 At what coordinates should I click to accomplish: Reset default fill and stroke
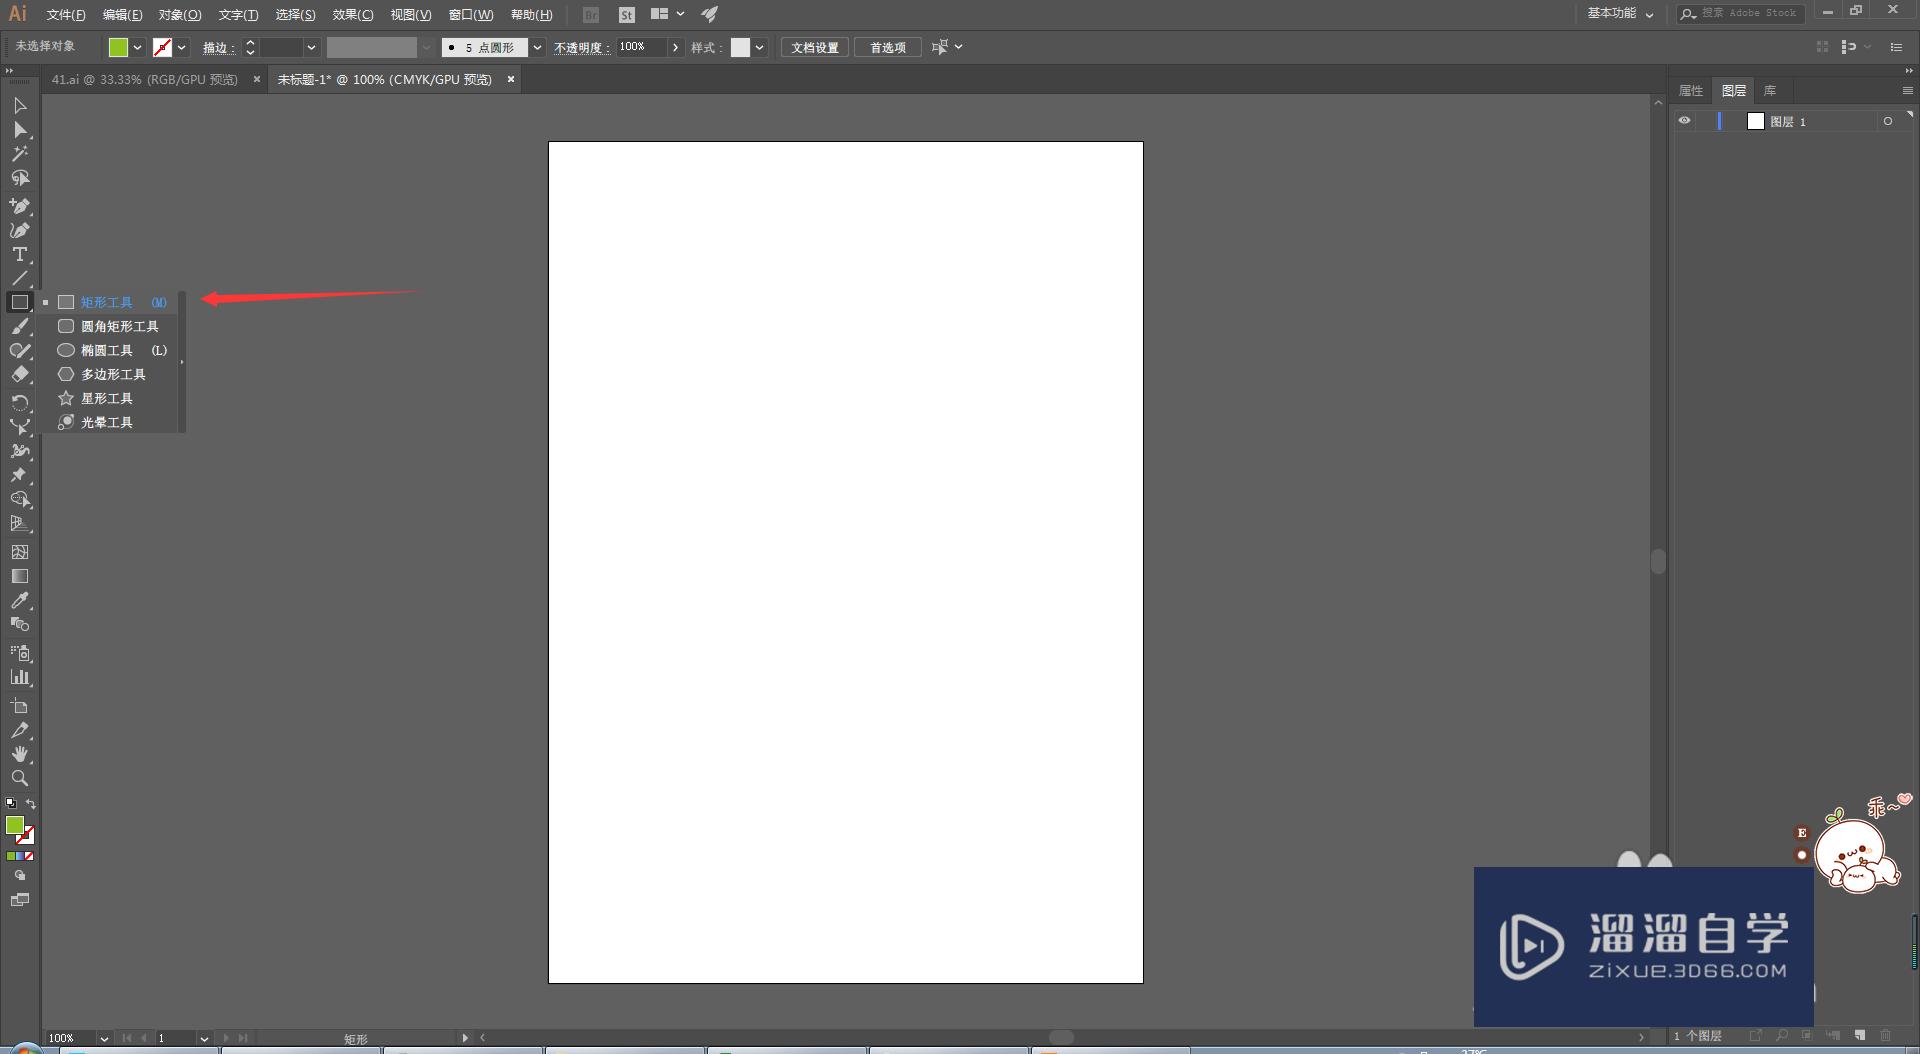coord(11,804)
